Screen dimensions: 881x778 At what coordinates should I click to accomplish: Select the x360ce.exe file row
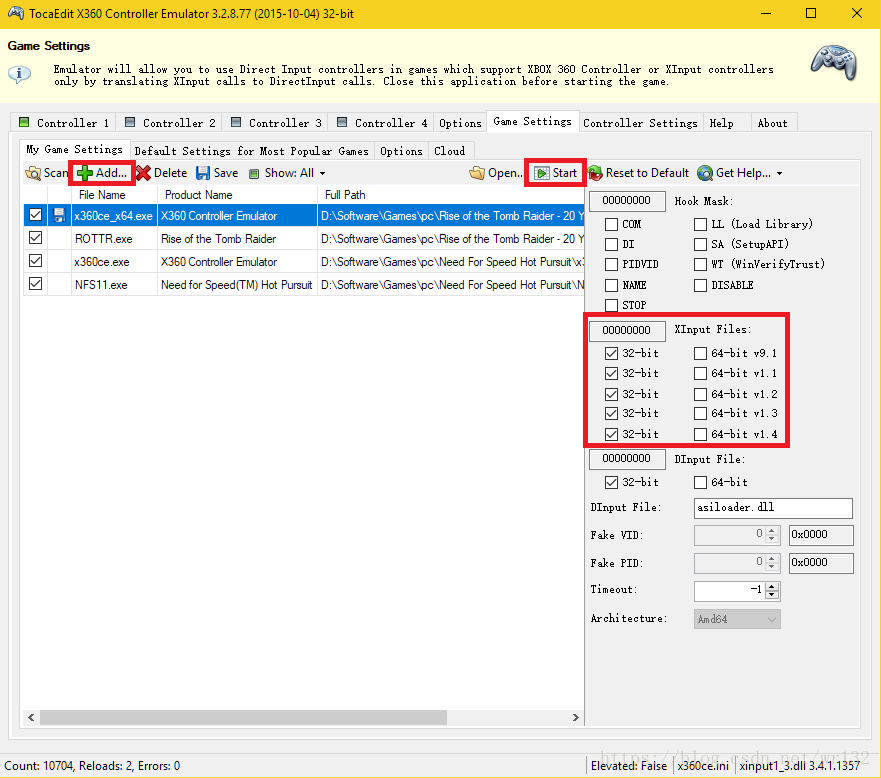click(x=303, y=262)
